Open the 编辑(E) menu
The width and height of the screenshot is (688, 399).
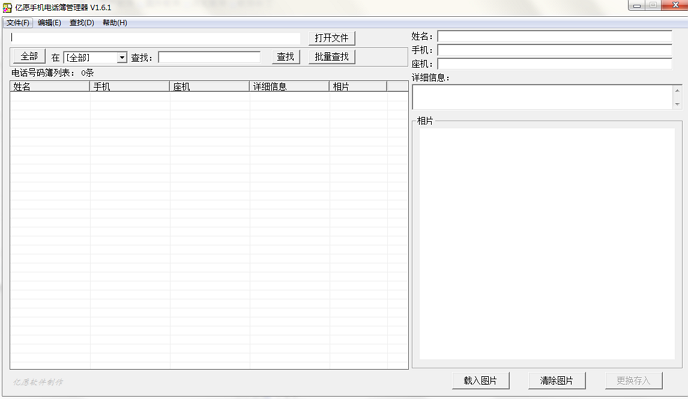tap(49, 22)
